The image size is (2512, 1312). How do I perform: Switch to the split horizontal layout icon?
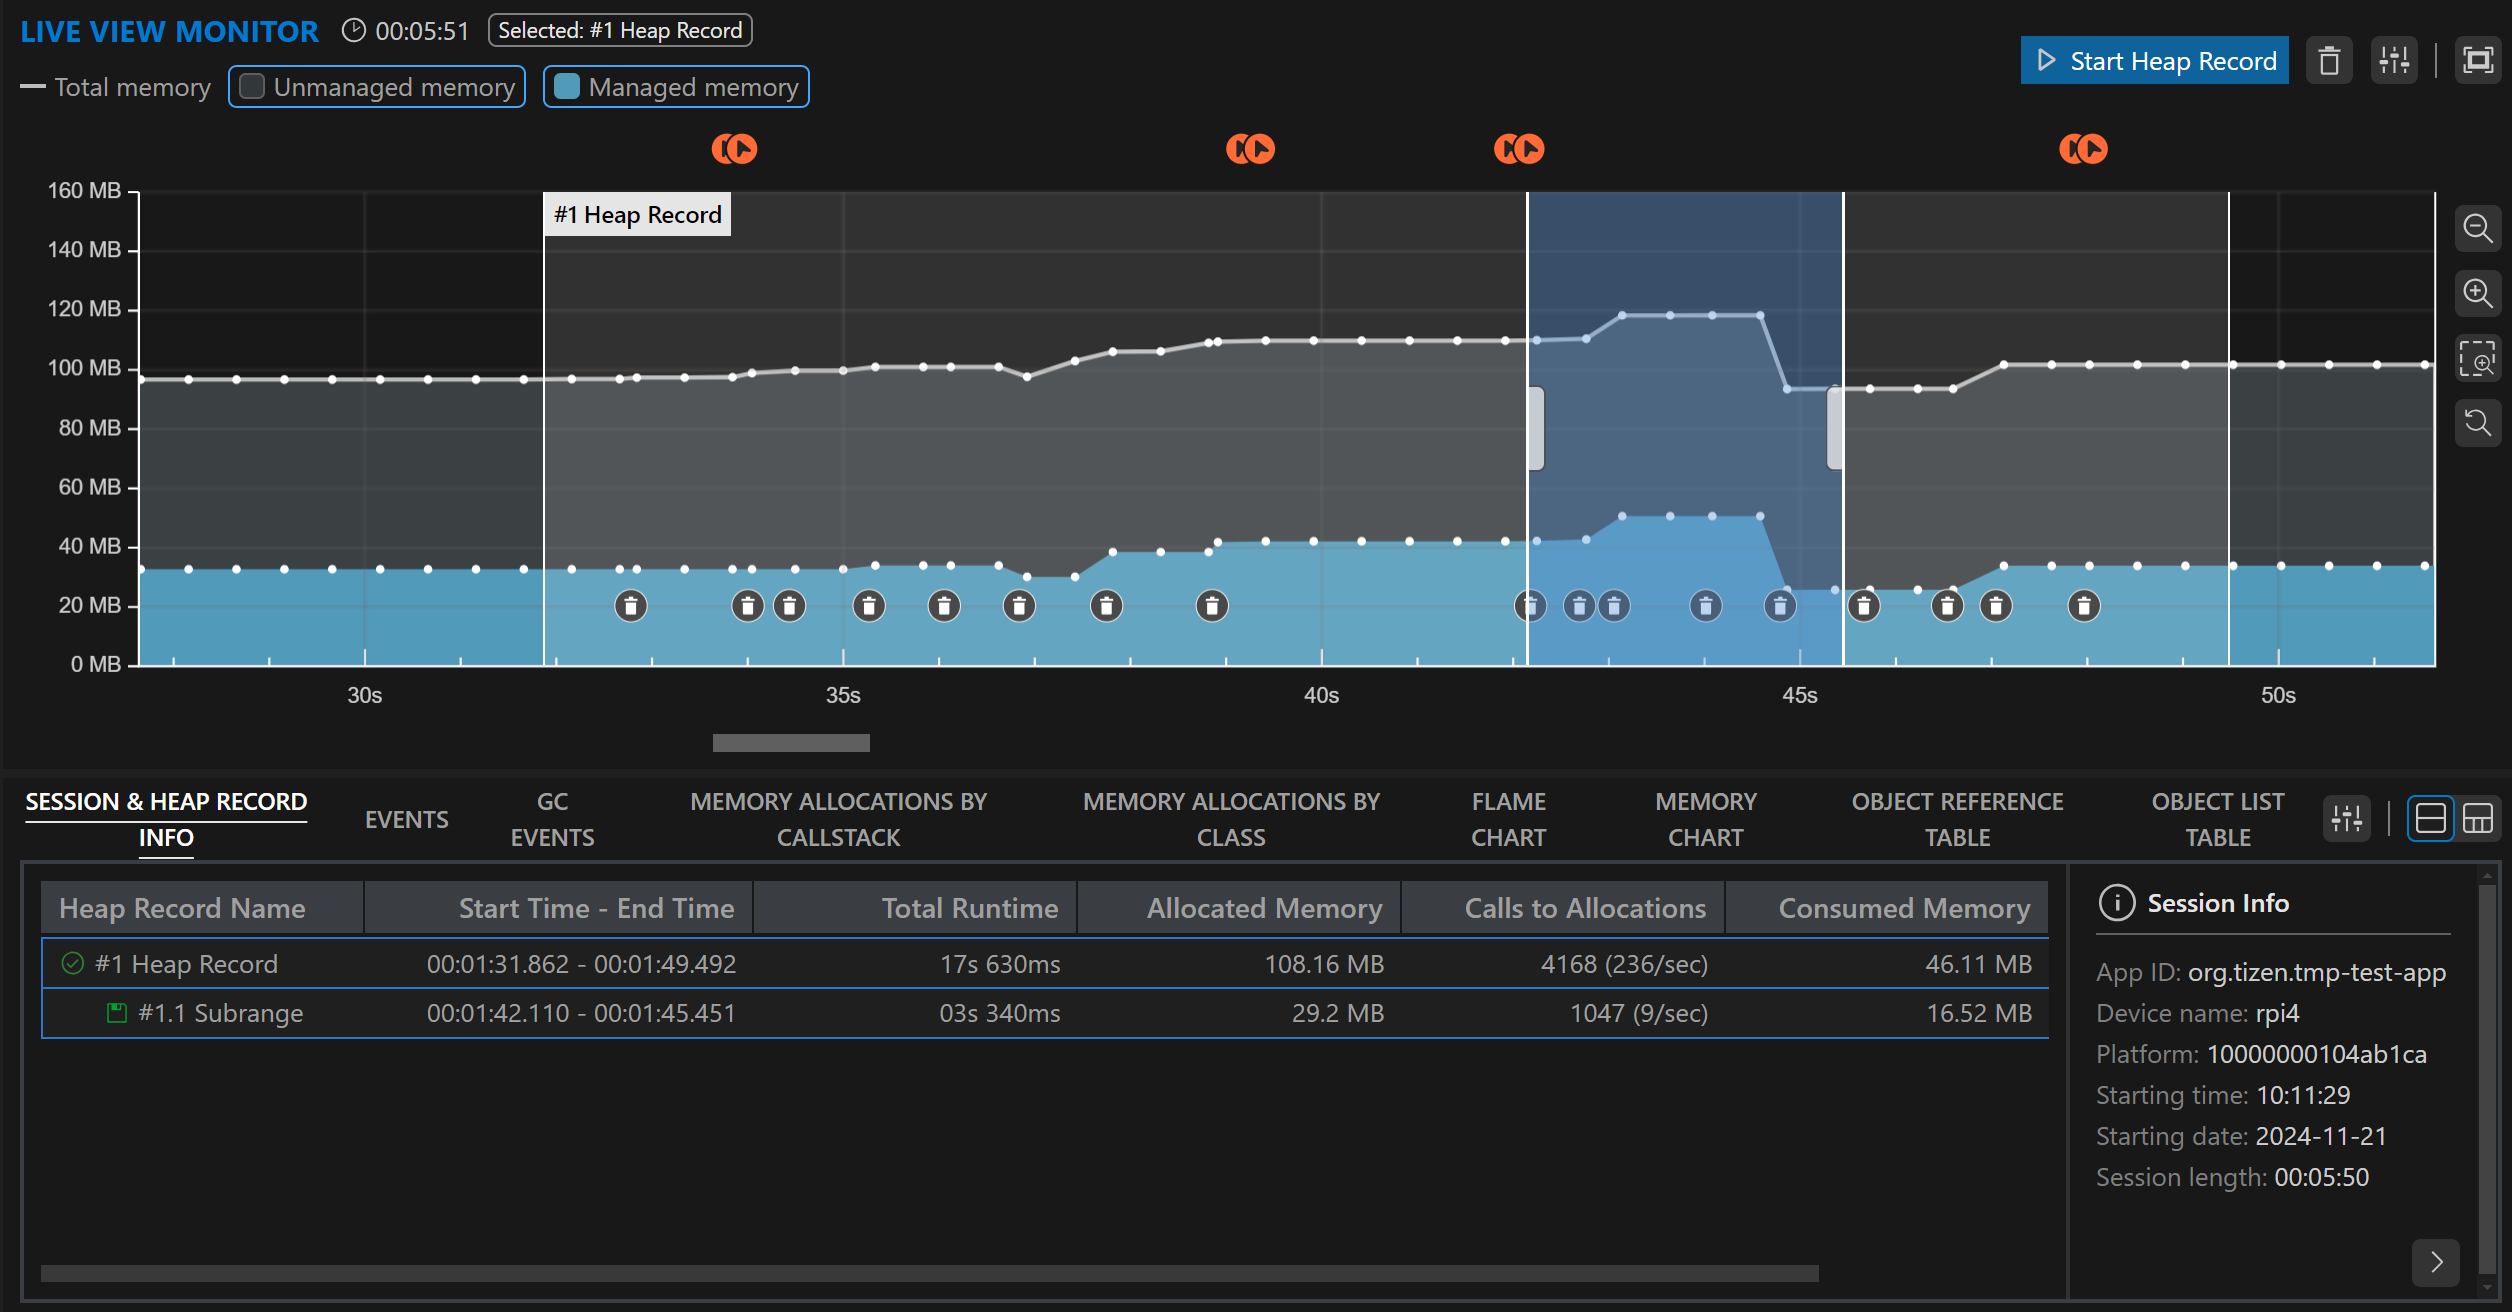coord(2430,819)
